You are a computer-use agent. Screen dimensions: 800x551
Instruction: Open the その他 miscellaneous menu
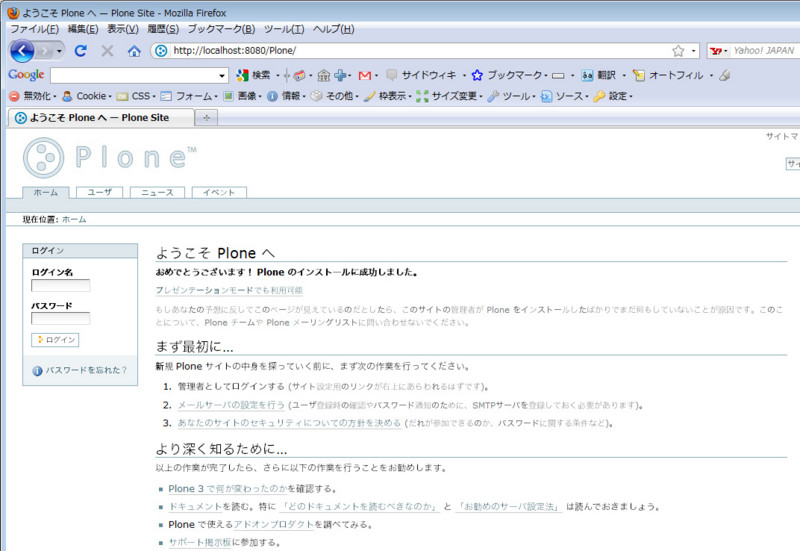tap(334, 96)
